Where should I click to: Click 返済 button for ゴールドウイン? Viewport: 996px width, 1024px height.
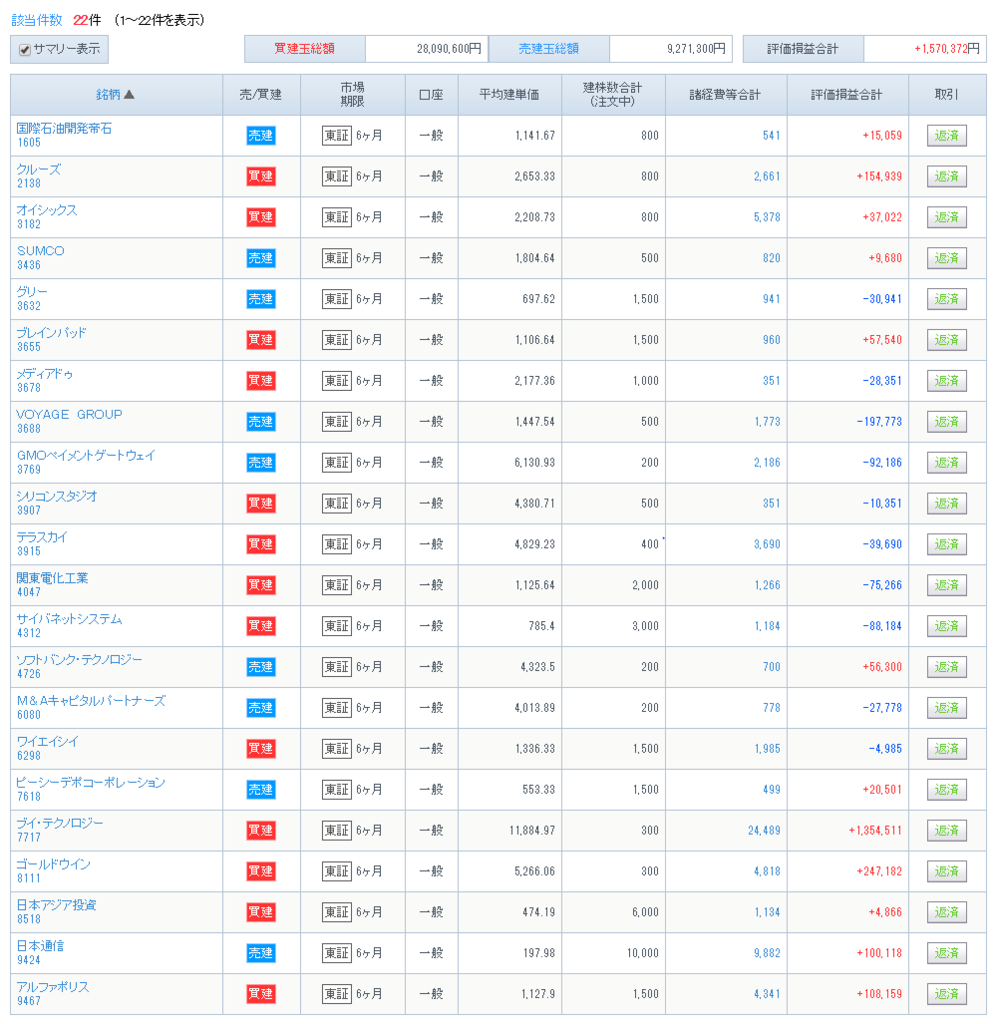pyautogui.click(x=946, y=871)
